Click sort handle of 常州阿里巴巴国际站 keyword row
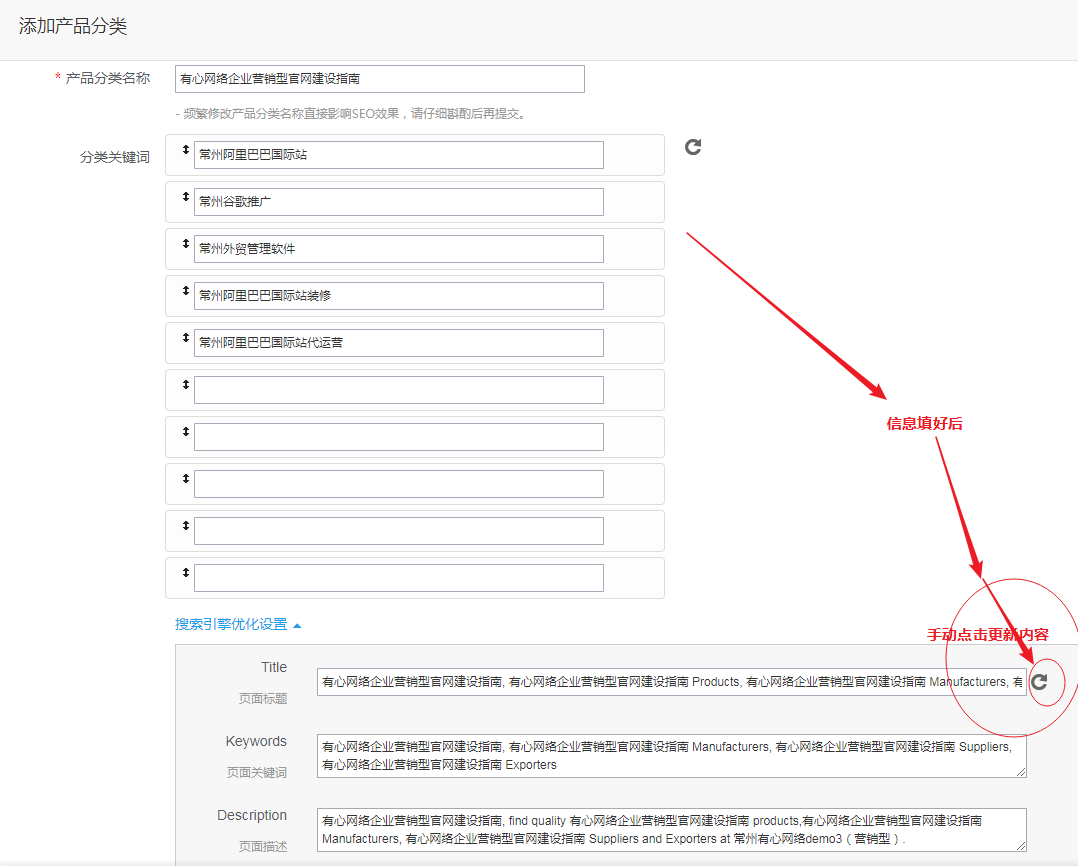The width and height of the screenshot is (1078, 867). [185, 150]
